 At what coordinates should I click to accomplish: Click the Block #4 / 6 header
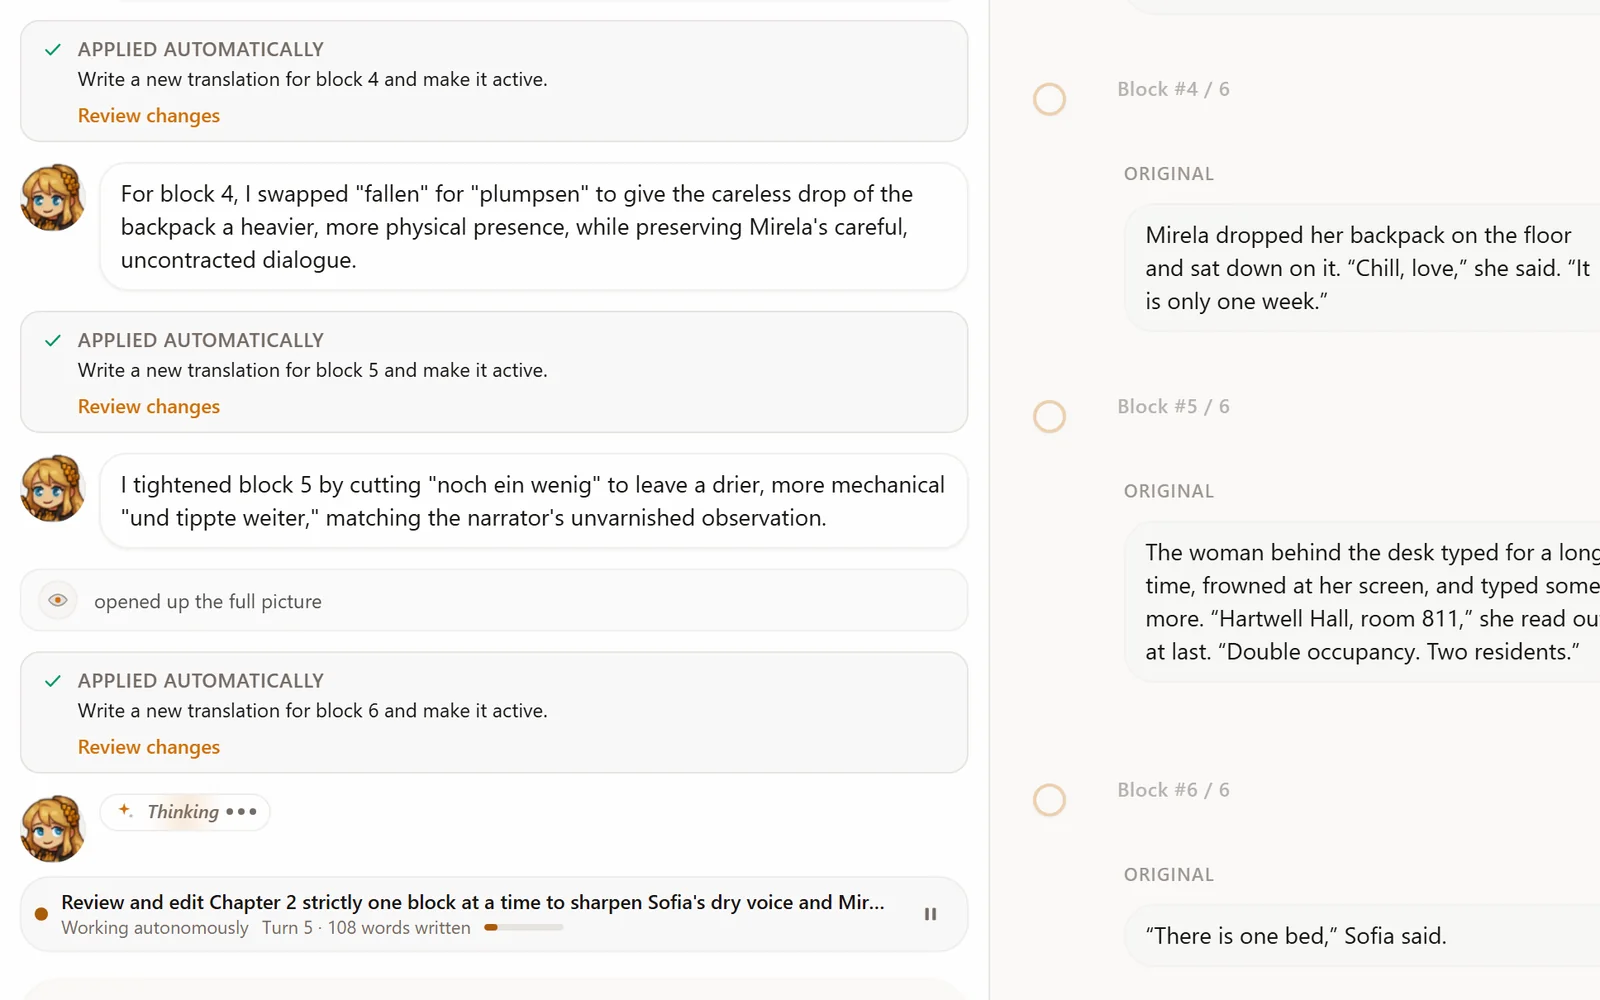(x=1173, y=89)
